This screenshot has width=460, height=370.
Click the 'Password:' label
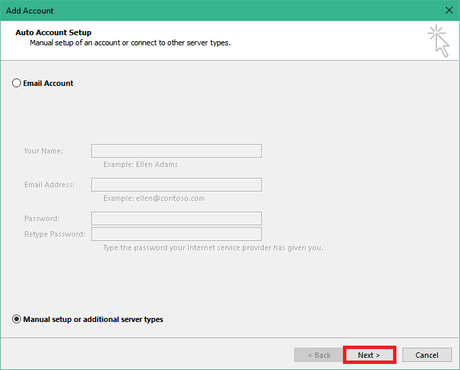pos(42,219)
